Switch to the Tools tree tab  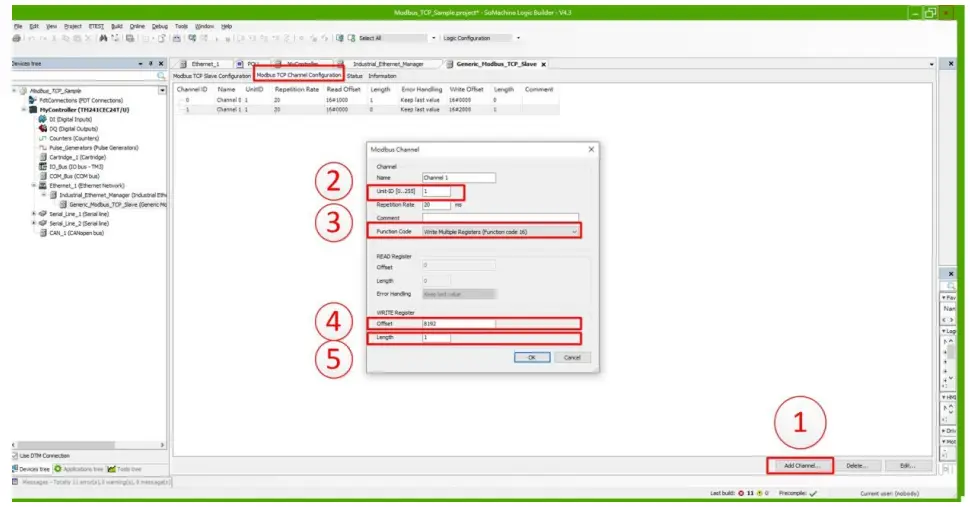click(x=124, y=469)
